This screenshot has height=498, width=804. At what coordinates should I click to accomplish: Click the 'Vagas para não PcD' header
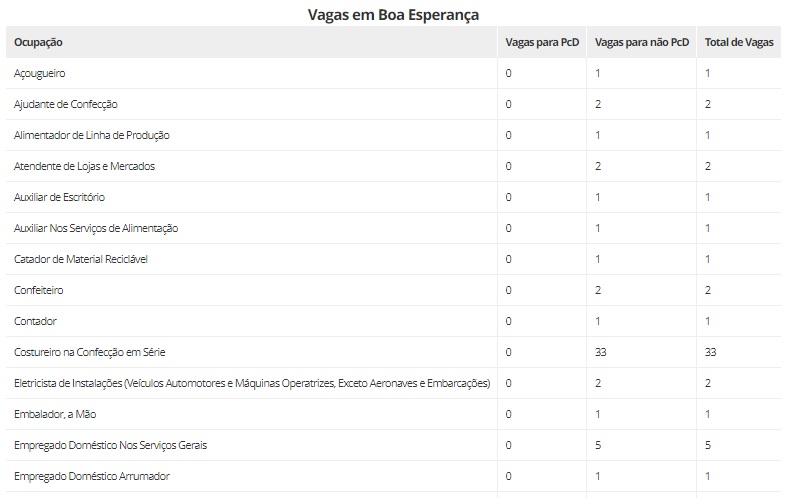pos(641,43)
